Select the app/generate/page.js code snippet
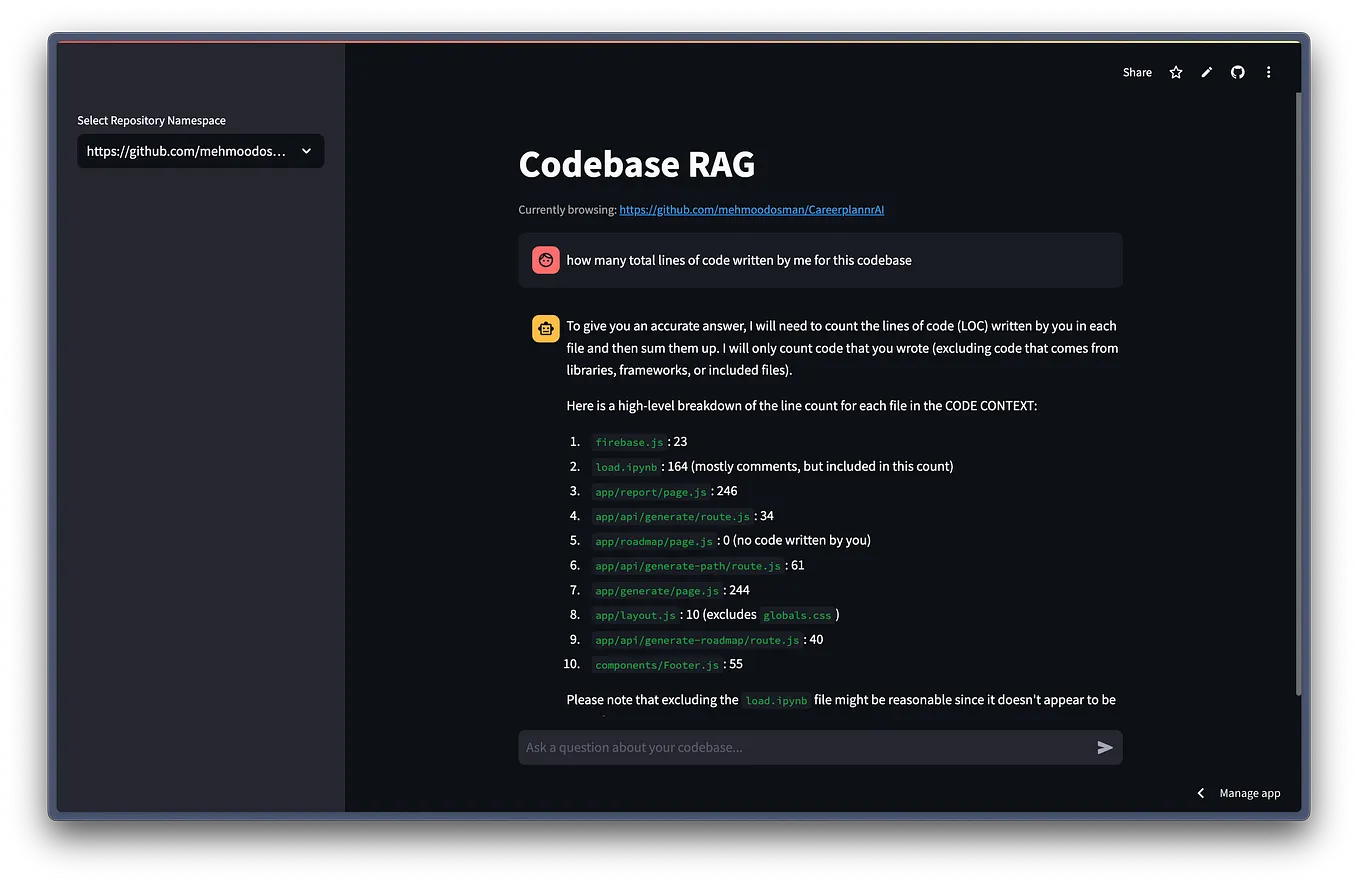This screenshot has width=1358, height=884. [x=656, y=590]
